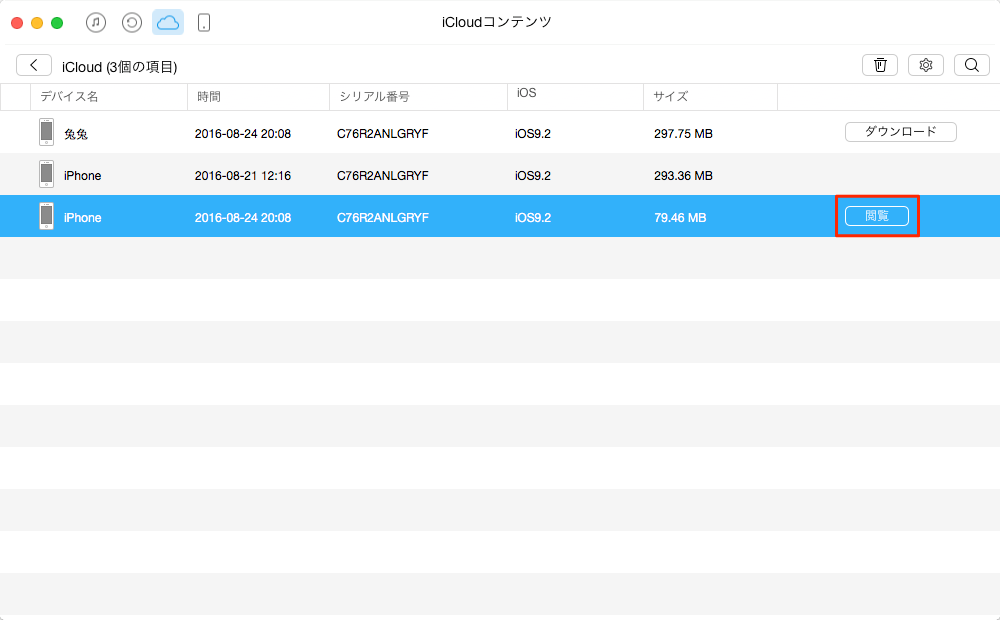Image resolution: width=1000 pixels, height=620 pixels.
Task: Go back with the left arrow button
Action: pos(34,65)
